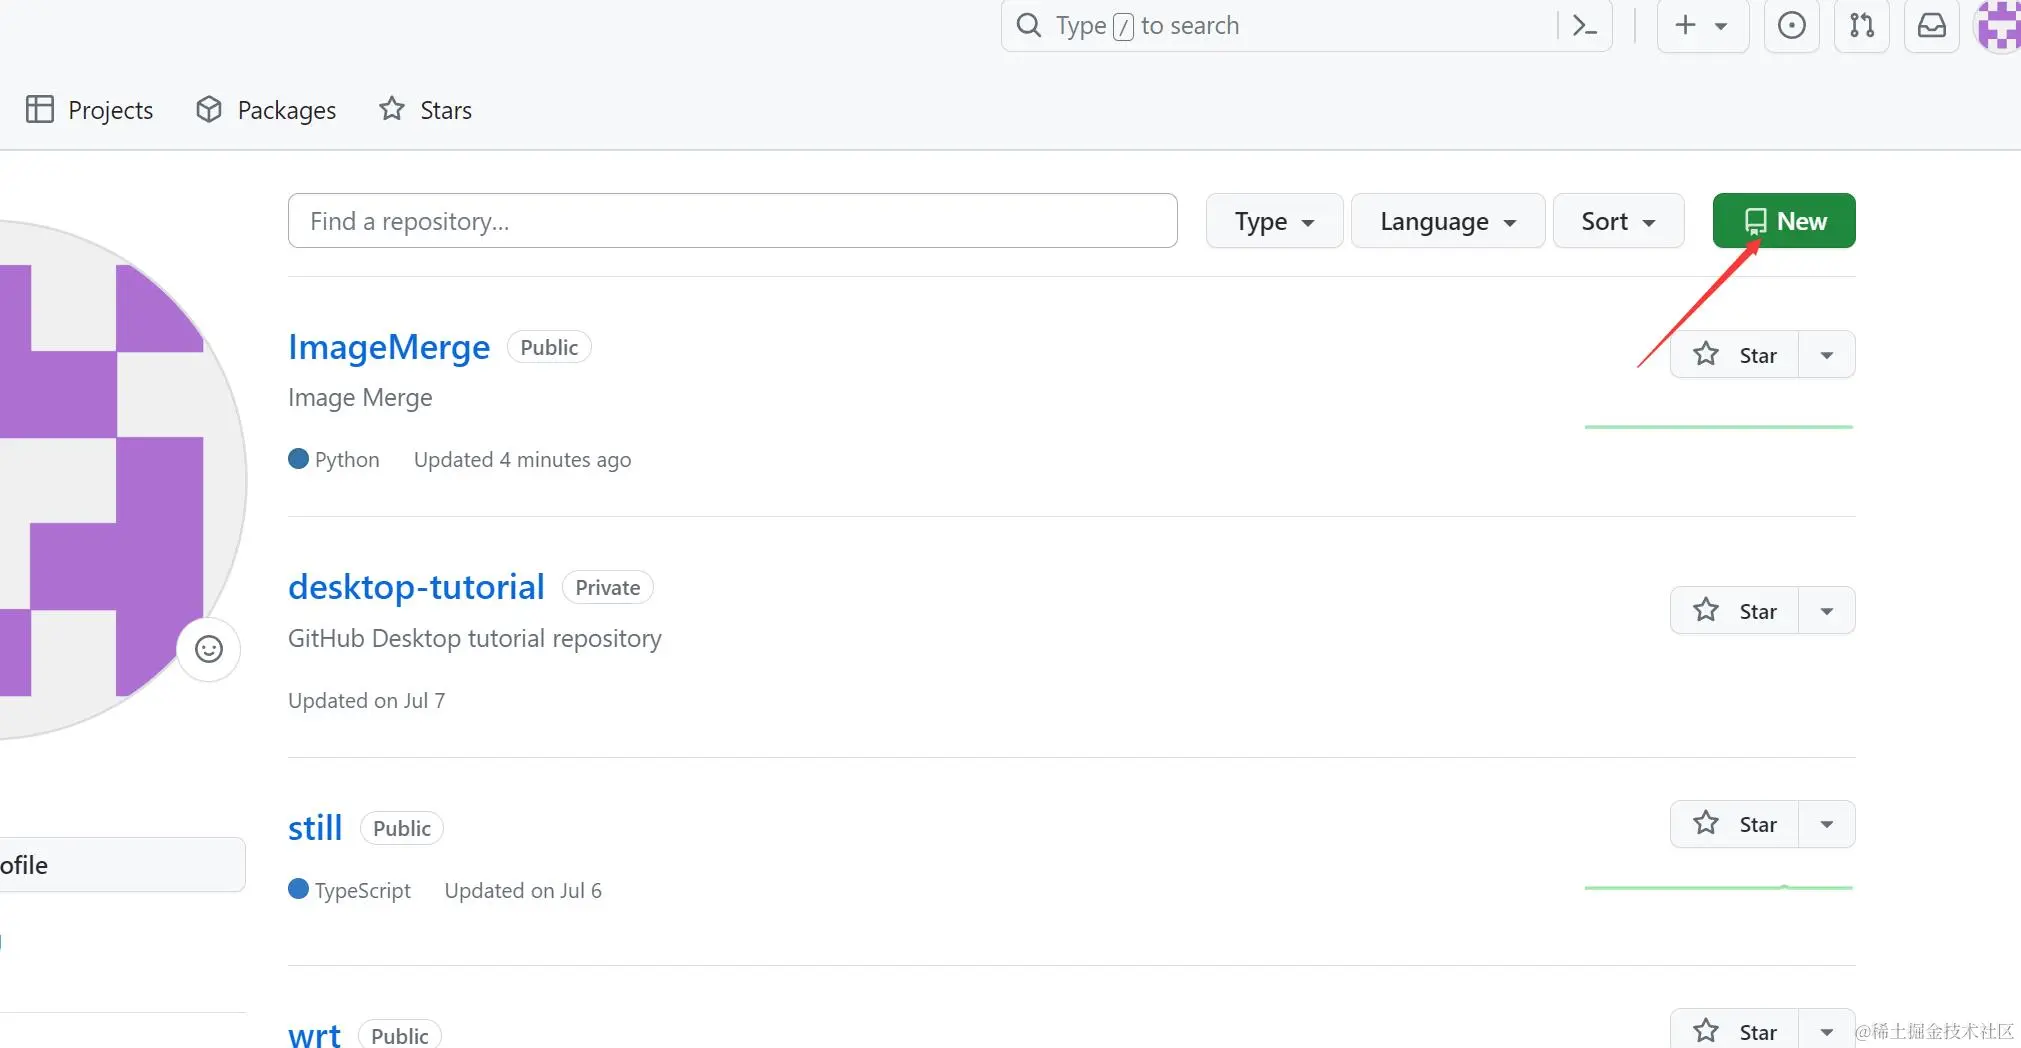Click the user avatar in header
The image size is (2021, 1048).
[1999, 26]
